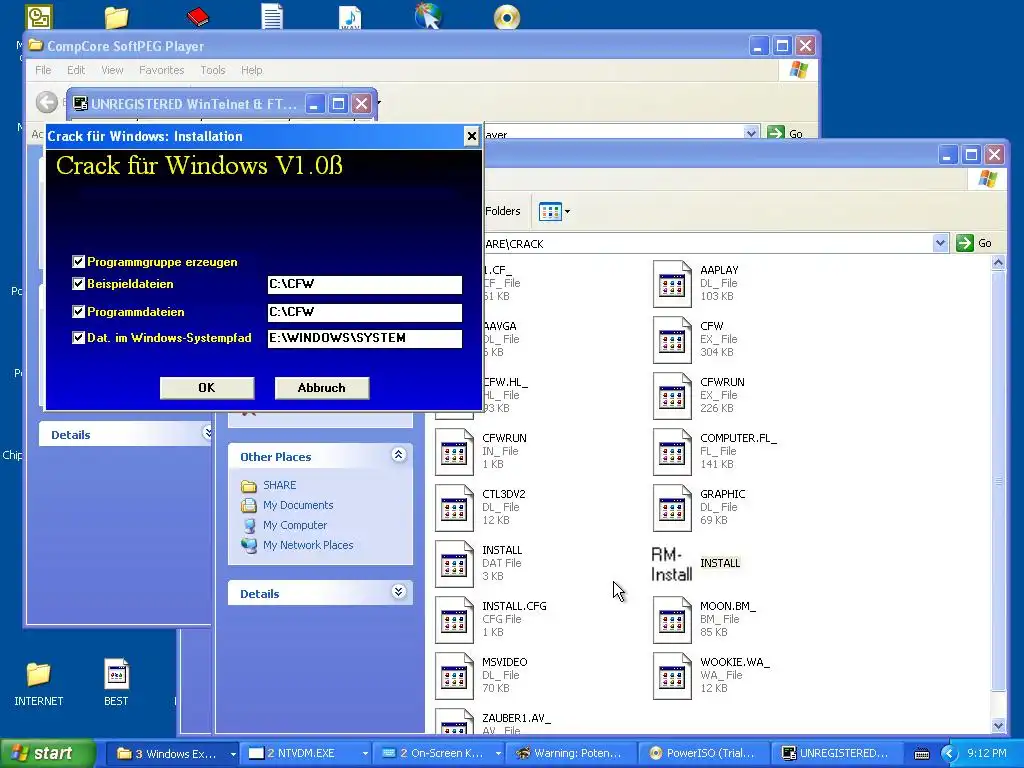The width and height of the screenshot is (1024, 768).
Task: Click the Back arrow in CompCore window
Action: click(x=46, y=102)
